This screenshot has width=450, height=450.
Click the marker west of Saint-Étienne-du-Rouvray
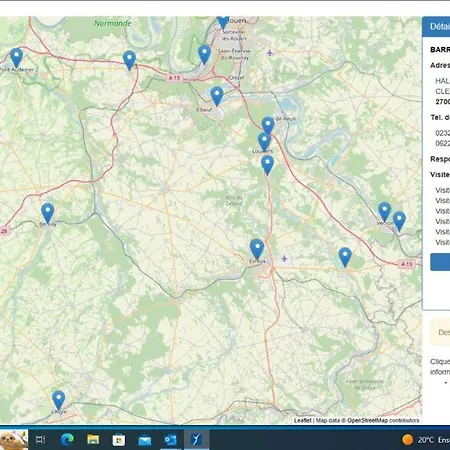tap(204, 54)
